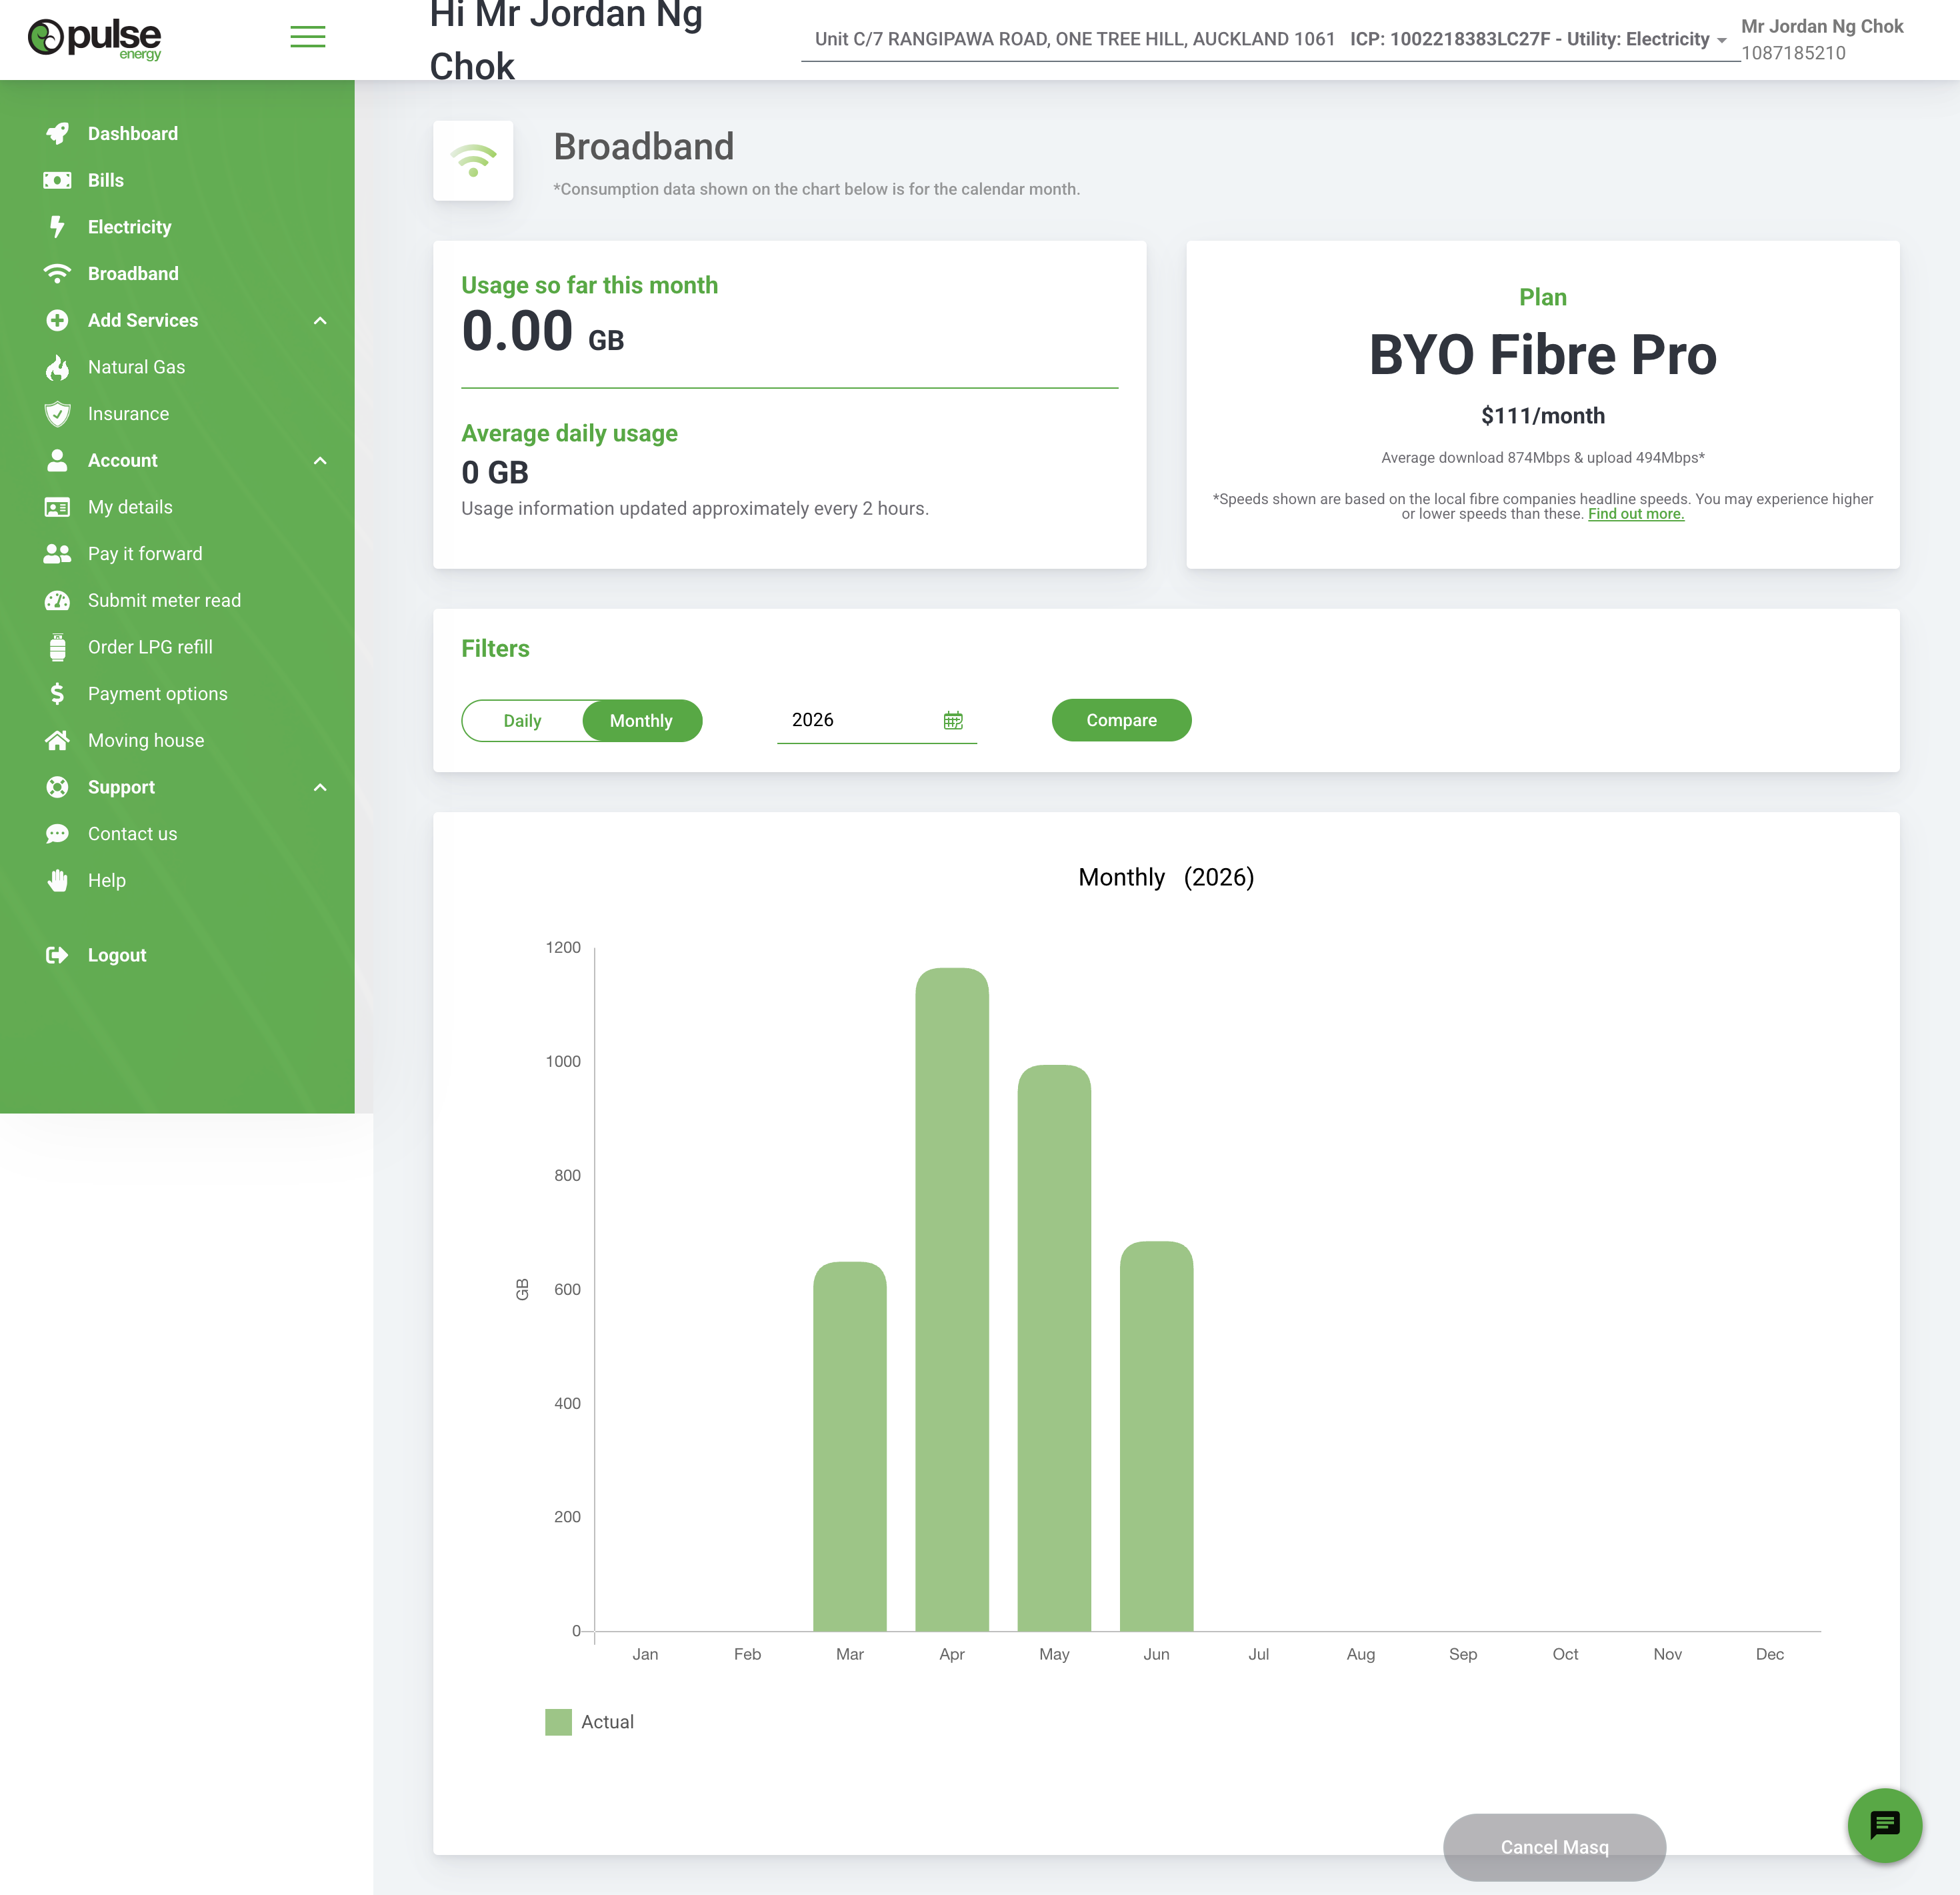
Task: Click the Compare button
Action: (1121, 720)
